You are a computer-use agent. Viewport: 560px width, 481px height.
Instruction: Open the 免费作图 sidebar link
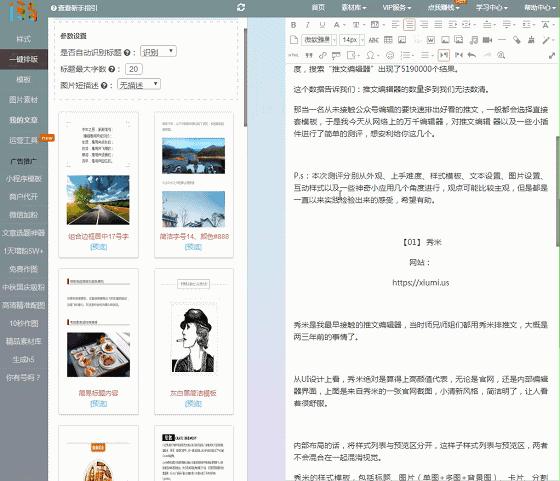coord(24,269)
